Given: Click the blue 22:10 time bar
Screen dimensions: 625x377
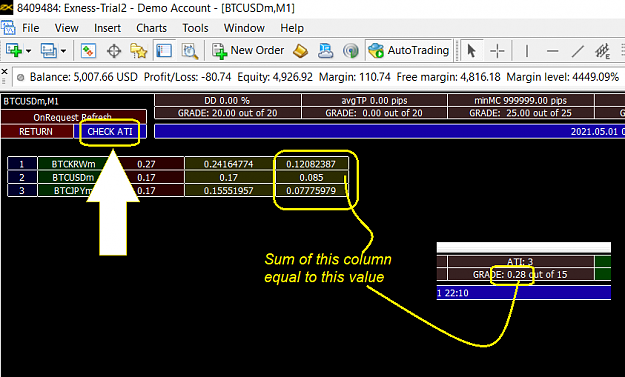Looking at the screenshot, I should (524, 293).
